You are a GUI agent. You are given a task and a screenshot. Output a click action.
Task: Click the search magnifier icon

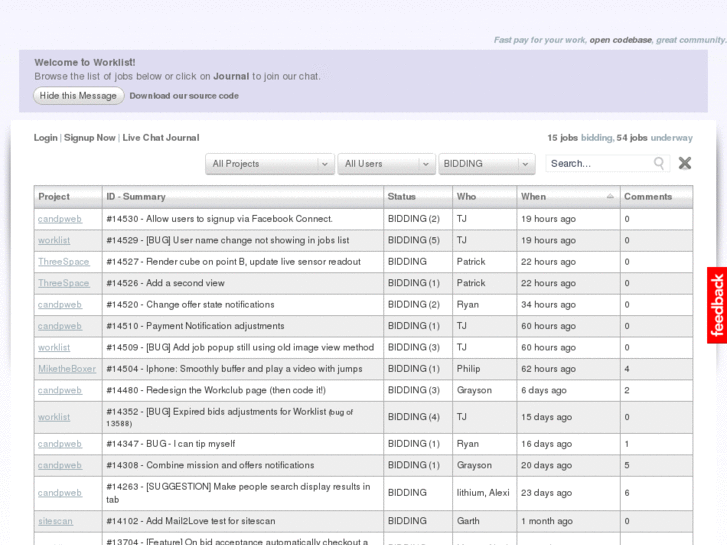[659, 164]
